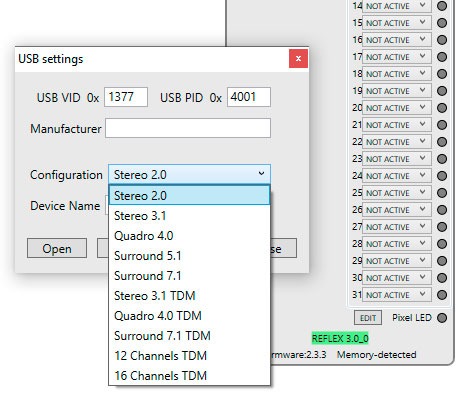
Task: Open row 27 NOT ACTIVE dropdown
Action: coord(397,227)
